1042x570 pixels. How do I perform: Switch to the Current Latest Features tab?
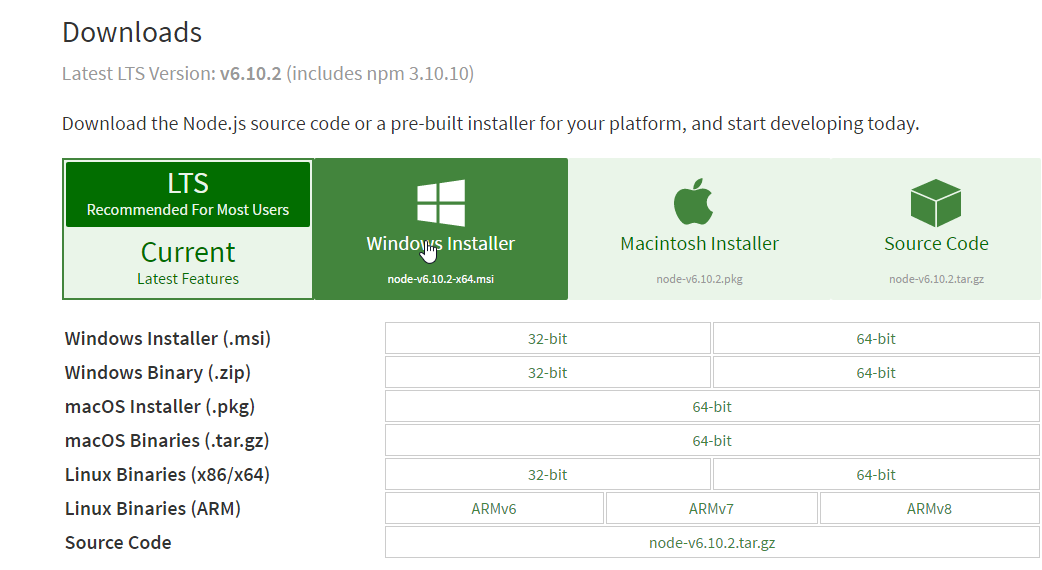click(x=188, y=262)
